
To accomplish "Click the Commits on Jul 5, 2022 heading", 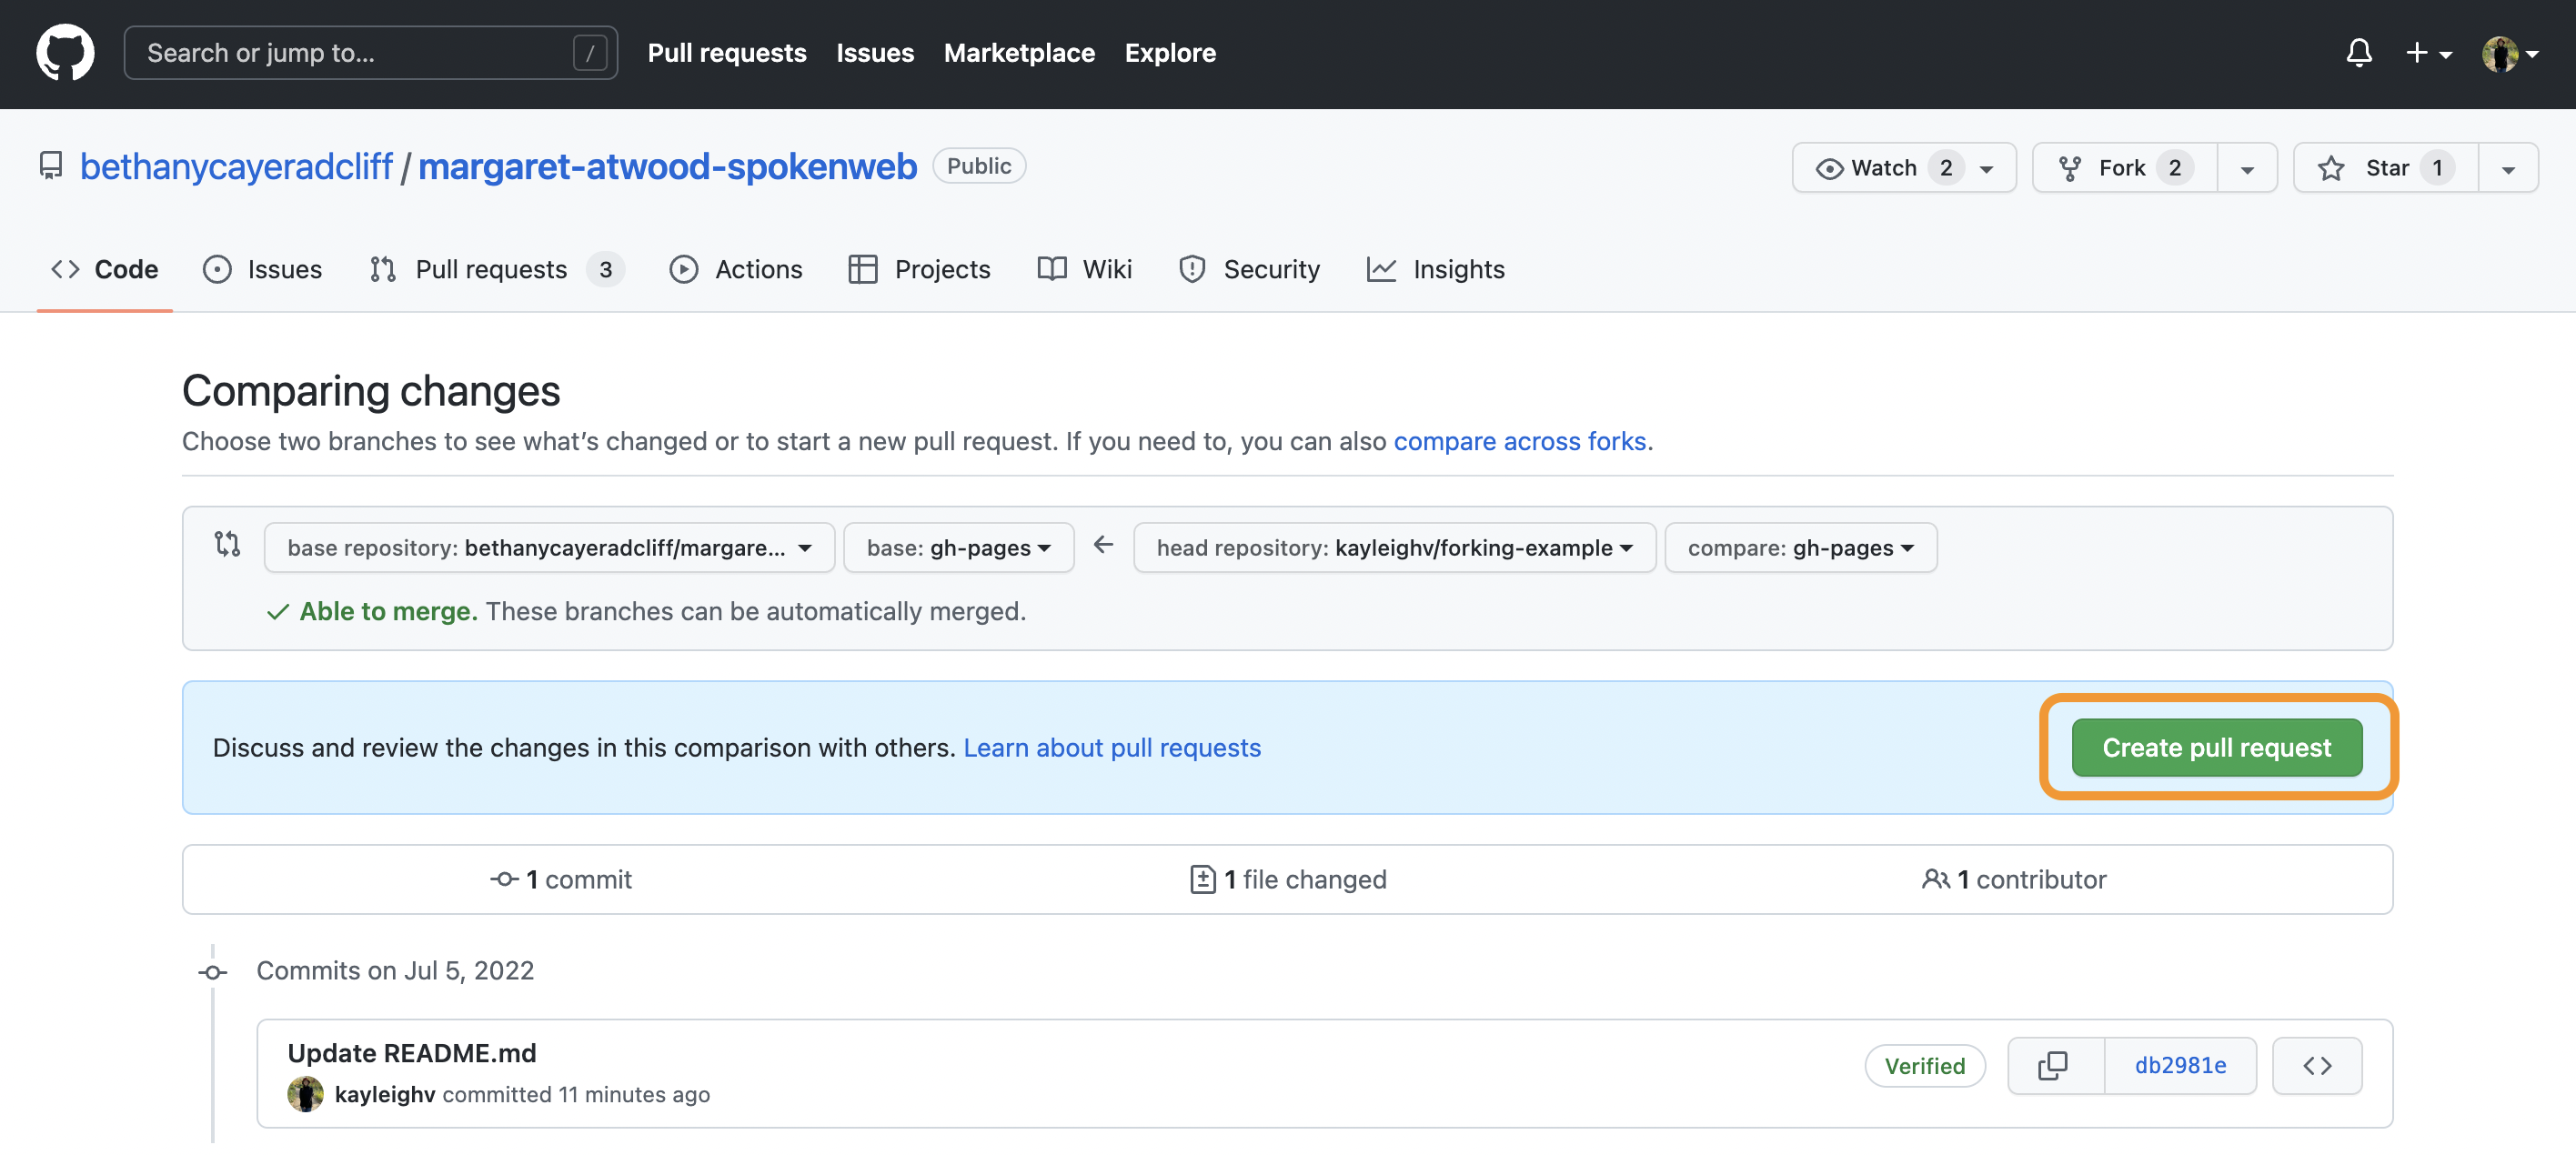I will coord(395,971).
